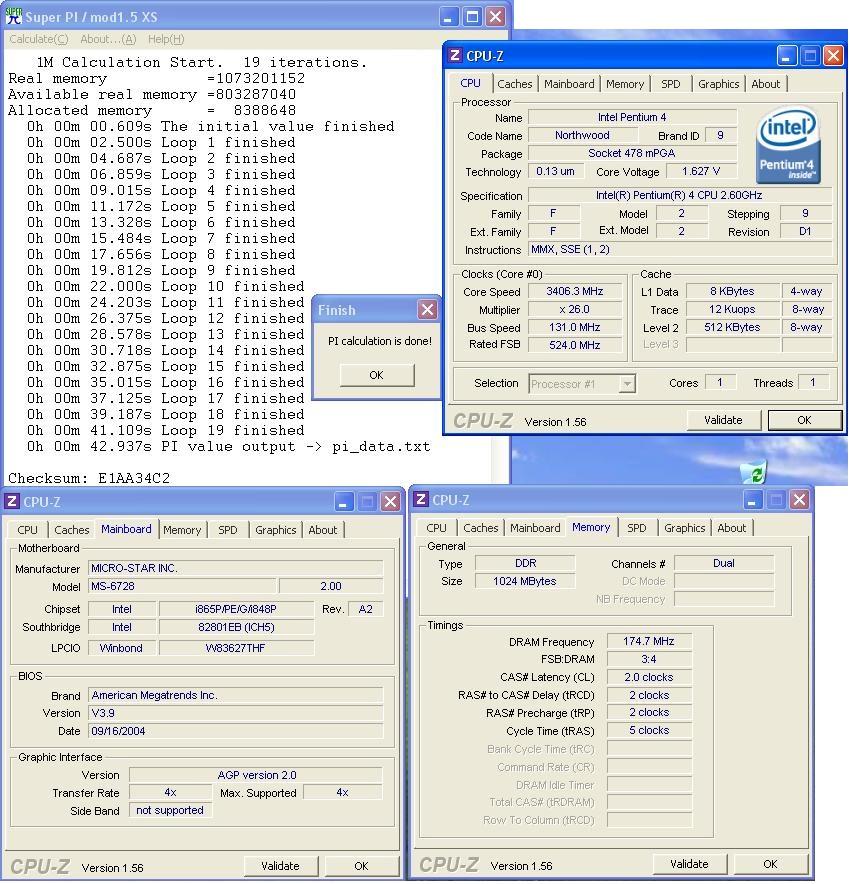The image size is (850, 884).
Task: Select Caches tab in Memory CPU-Z window
Action: click(480, 528)
